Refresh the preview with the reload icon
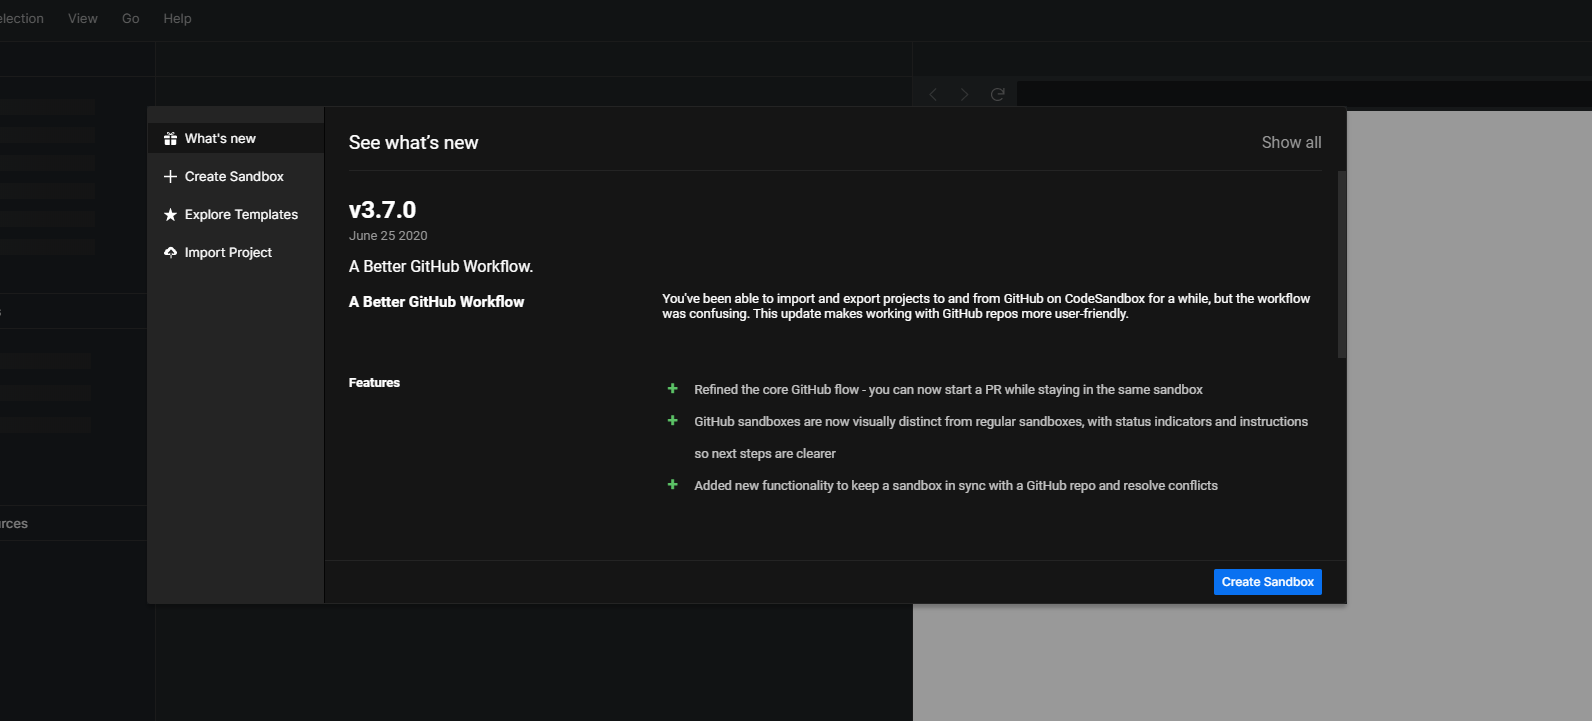1592x721 pixels. point(997,94)
